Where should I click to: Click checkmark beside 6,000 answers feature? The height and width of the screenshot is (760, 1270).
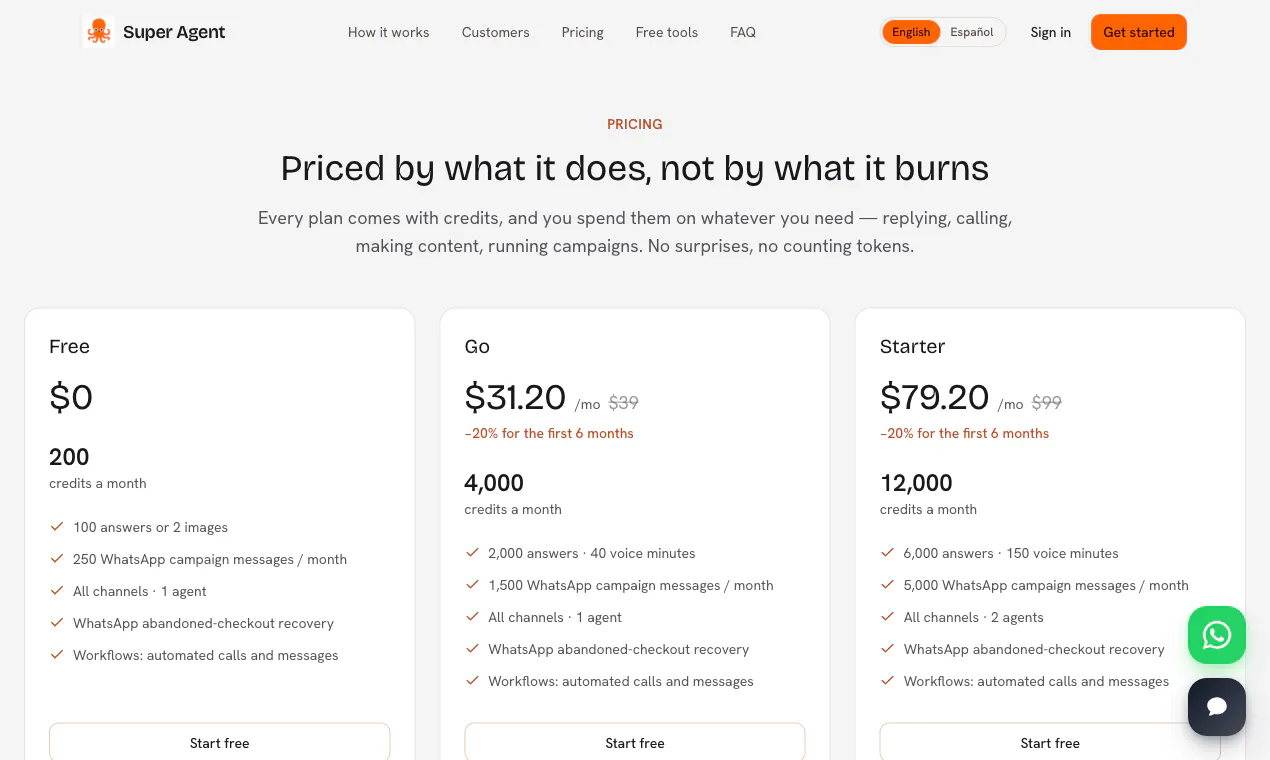point(887,553)
